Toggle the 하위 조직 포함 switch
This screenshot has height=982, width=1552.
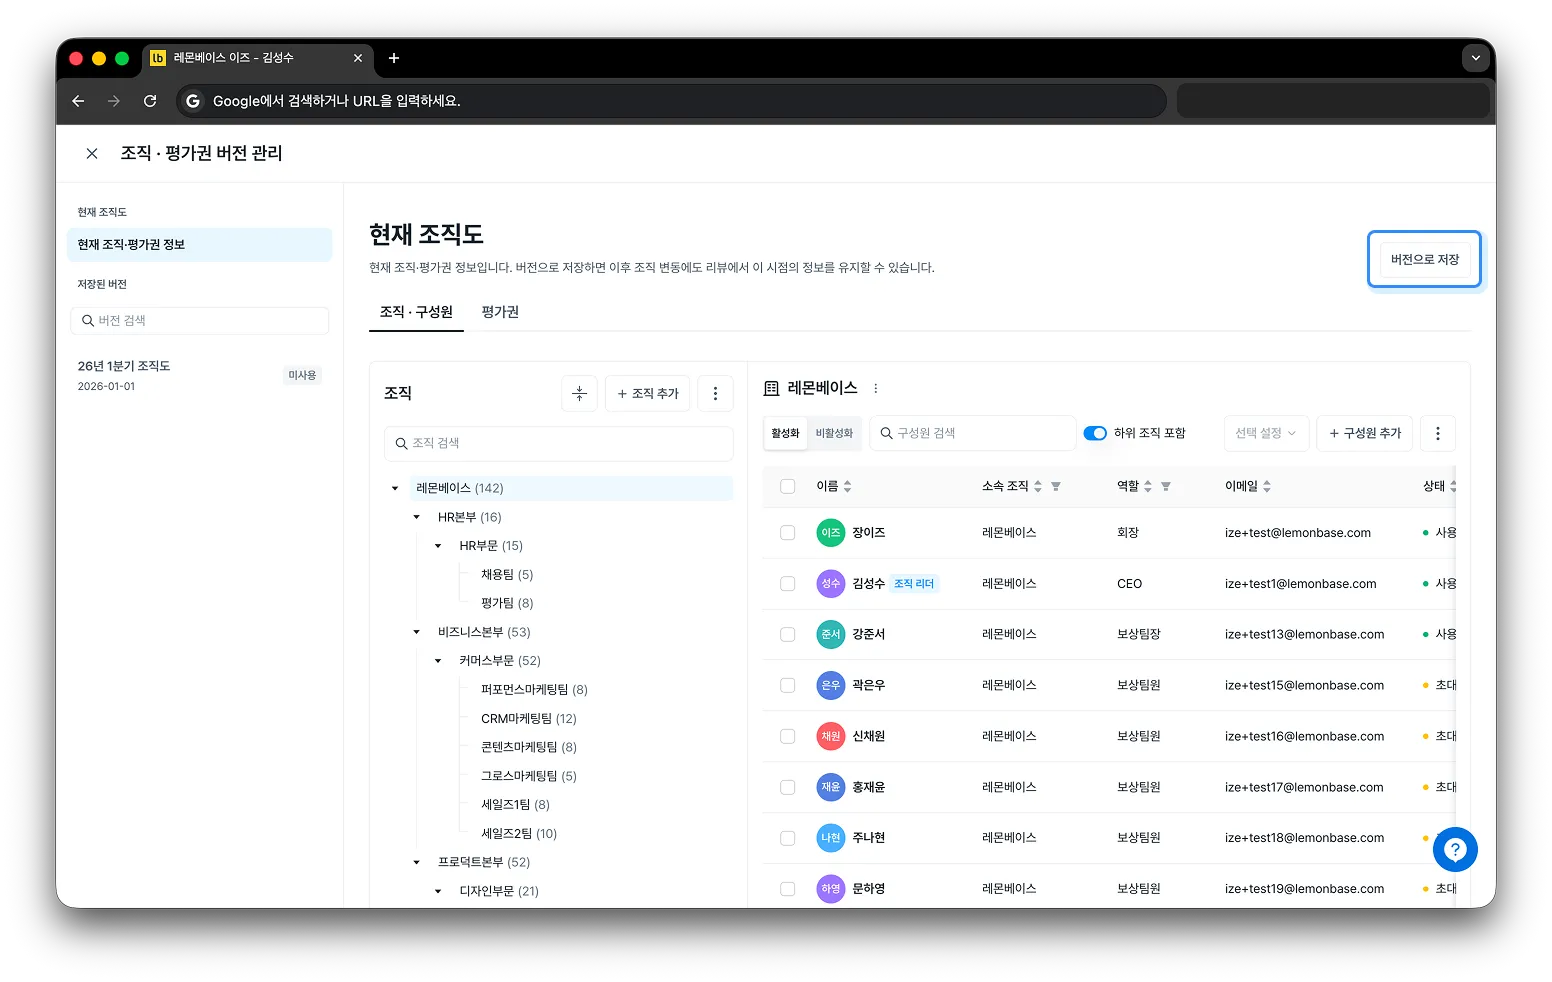point(1095,433)
